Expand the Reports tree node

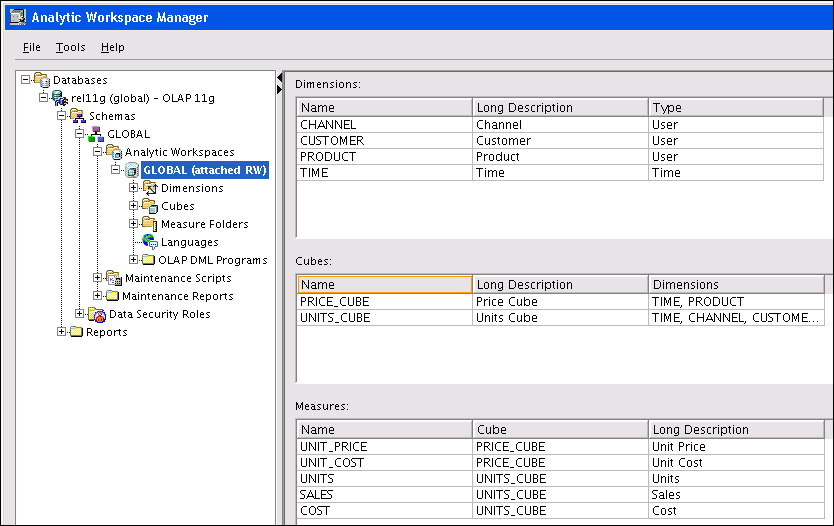coord(61,332)
